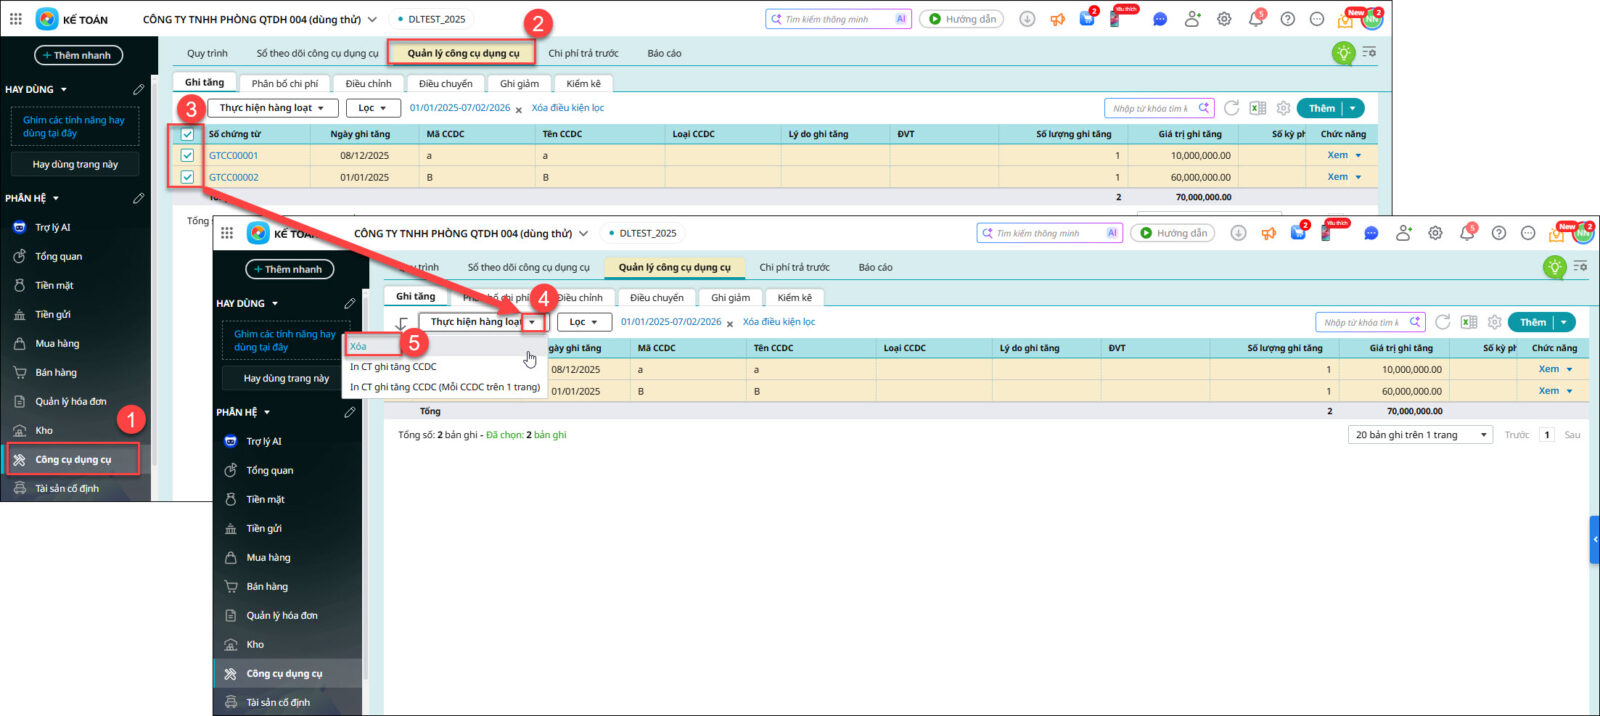The width and height of the screenshot is (1600, 716).
Task: Click the Excel export icon in front window
Action: 1468,322
